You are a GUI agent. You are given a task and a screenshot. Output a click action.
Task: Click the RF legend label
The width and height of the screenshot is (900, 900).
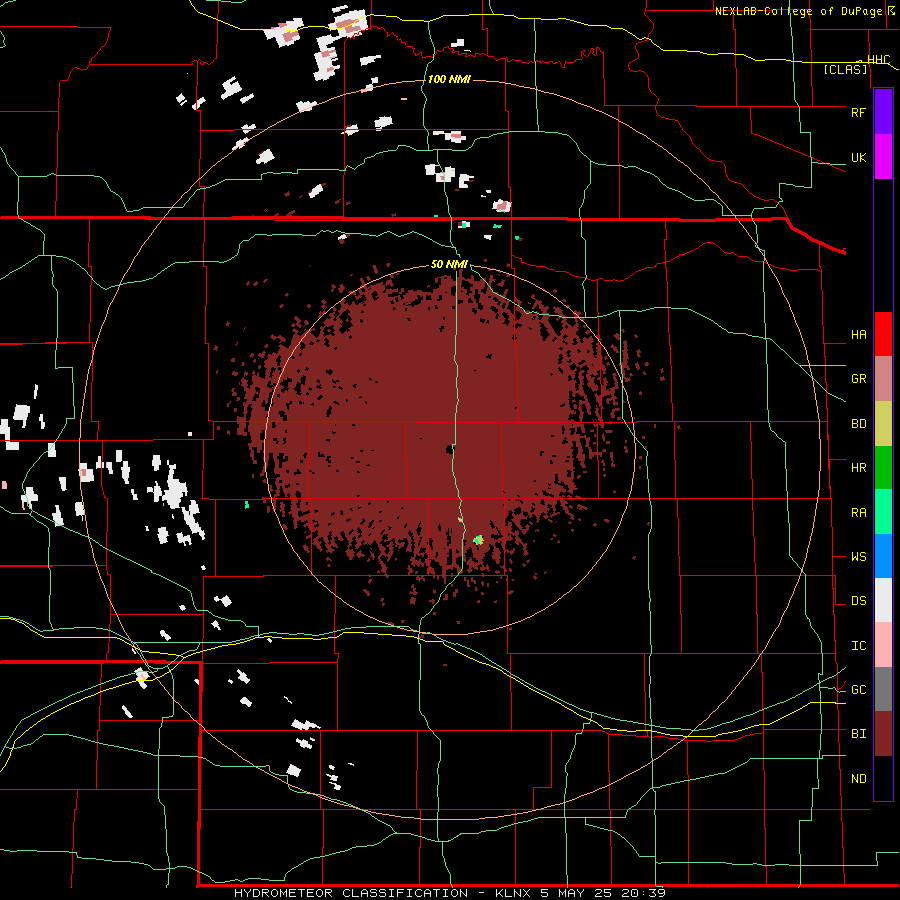(x=858, y=112)
